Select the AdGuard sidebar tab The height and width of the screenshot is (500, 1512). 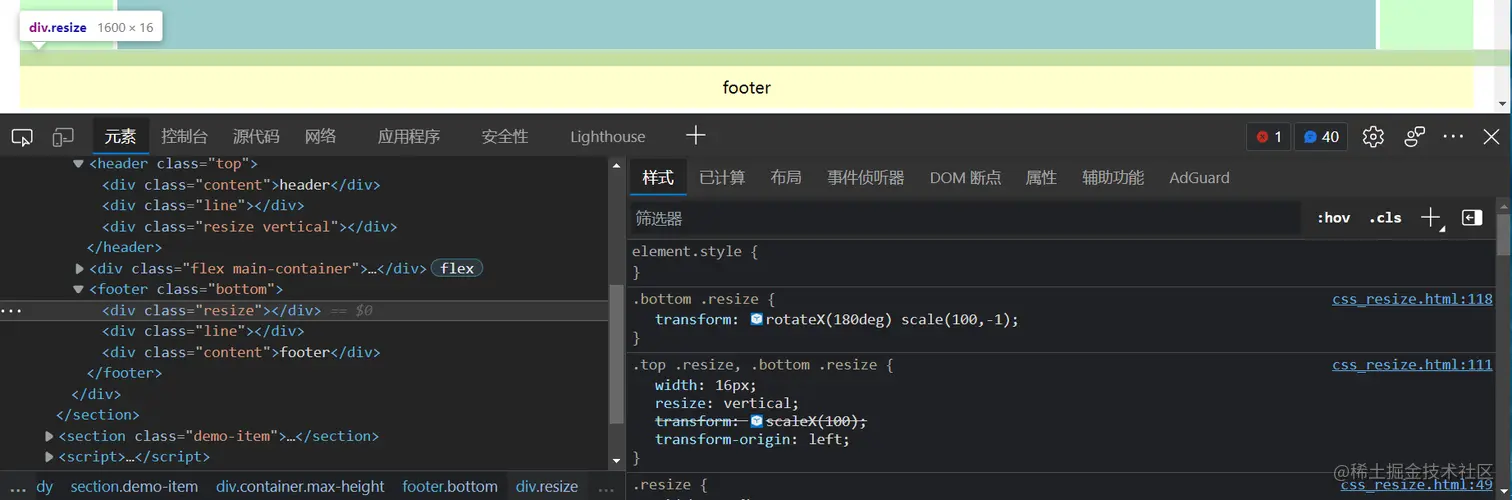coord(1199,178)
